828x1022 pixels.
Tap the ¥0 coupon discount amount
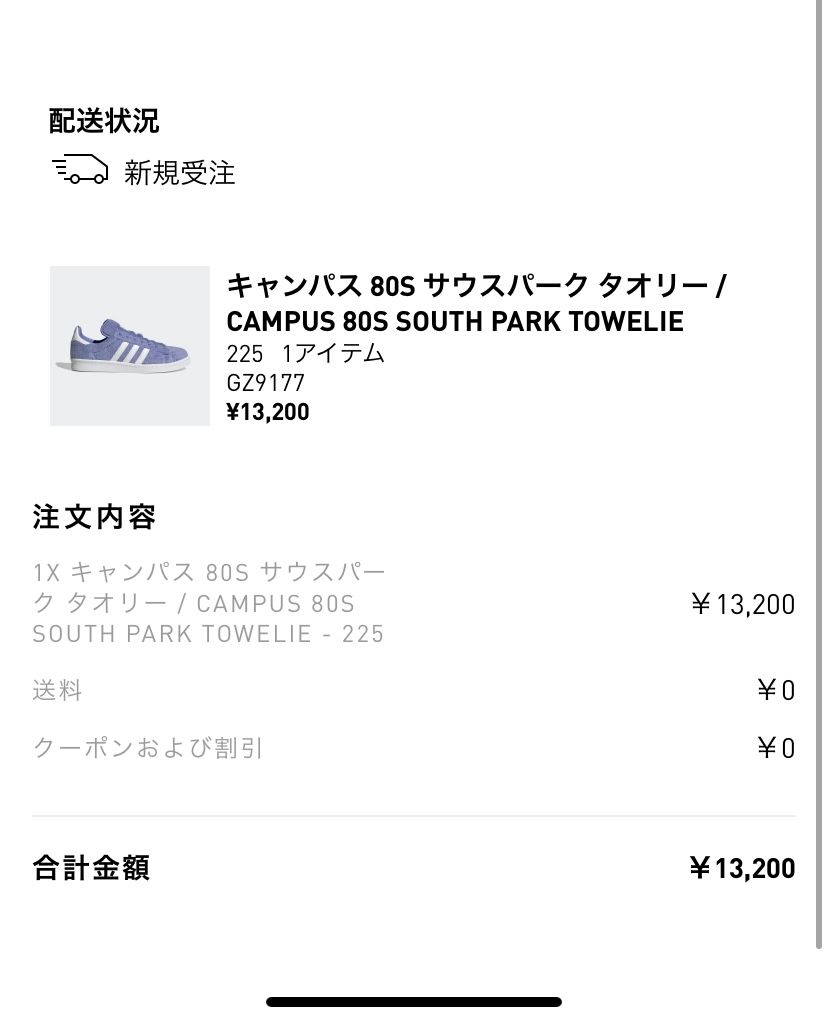pos(776,749)
